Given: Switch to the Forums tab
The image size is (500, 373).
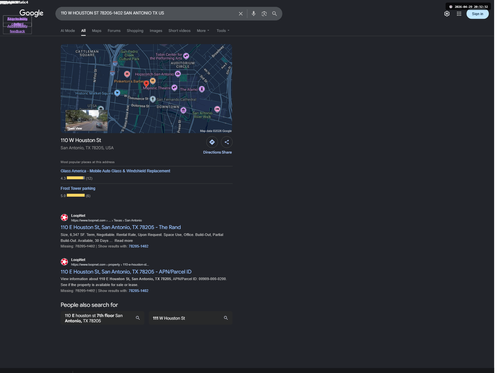Looking at the screenshot, I should tap(114, 31).
